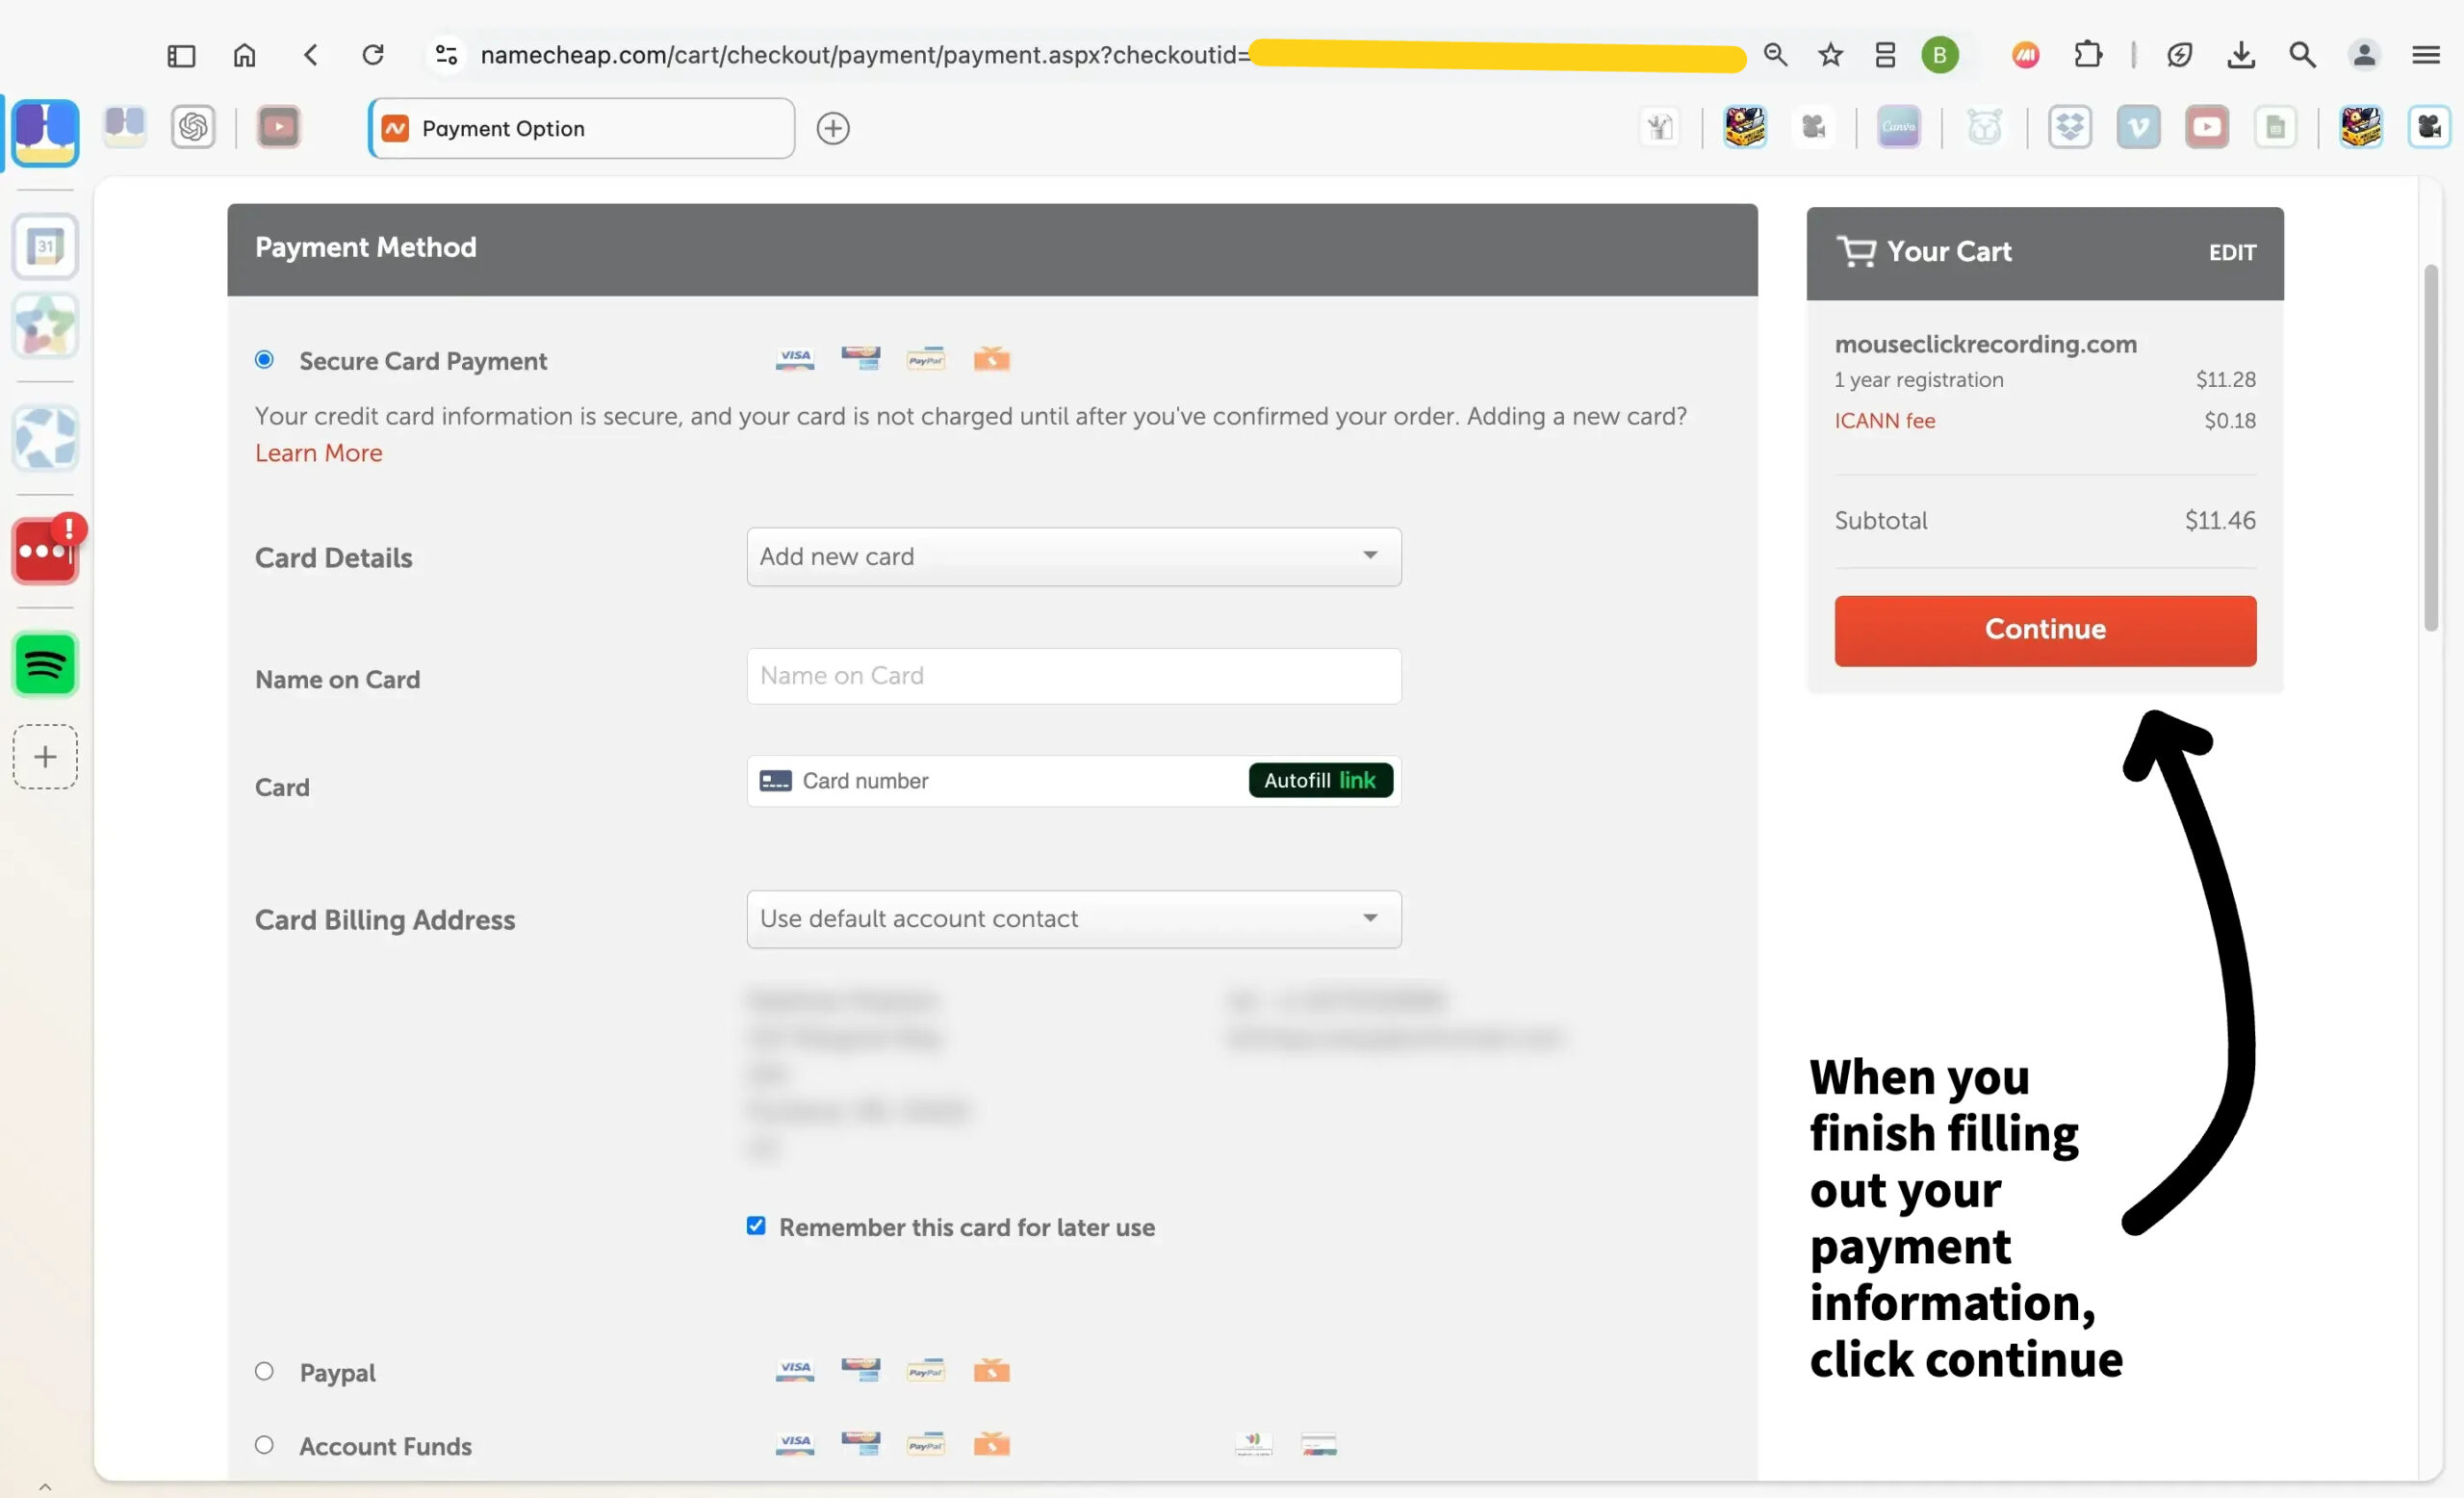The height and width of the screenshot is (1498, 2464).
Task: Click EDIT in Your Cart header
Action: [2231, 253]
